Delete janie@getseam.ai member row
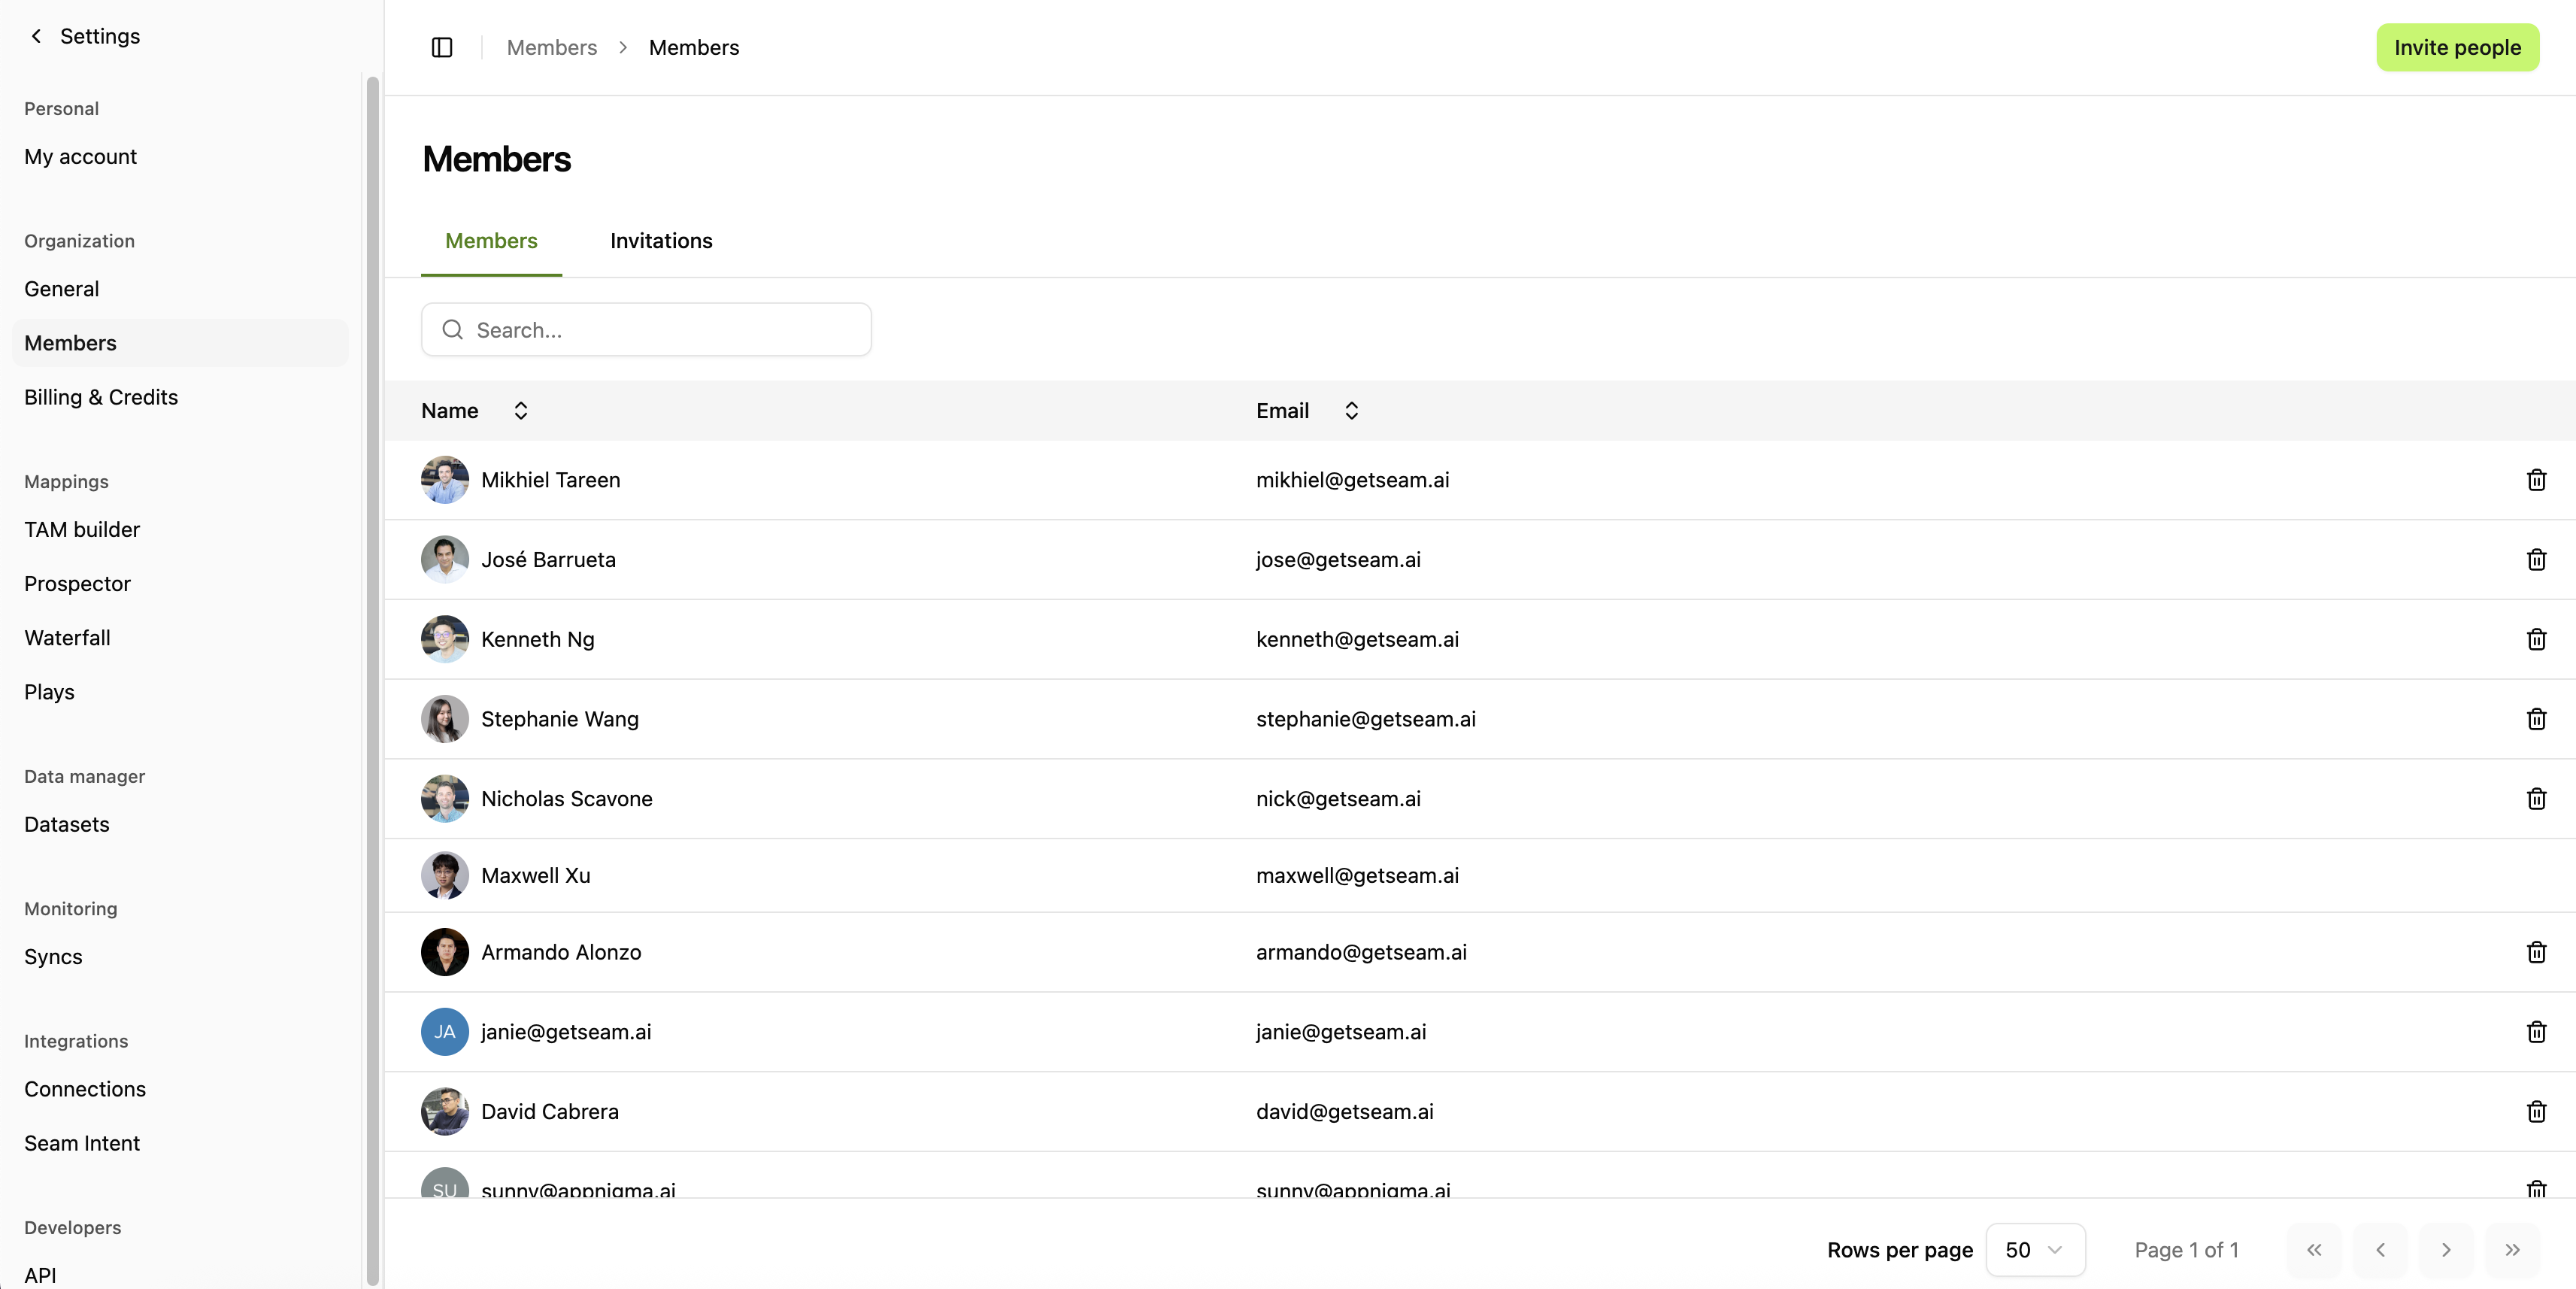This screenshot has width=2576, height=1289. pyautogui.click(x=2536, y=1032)
